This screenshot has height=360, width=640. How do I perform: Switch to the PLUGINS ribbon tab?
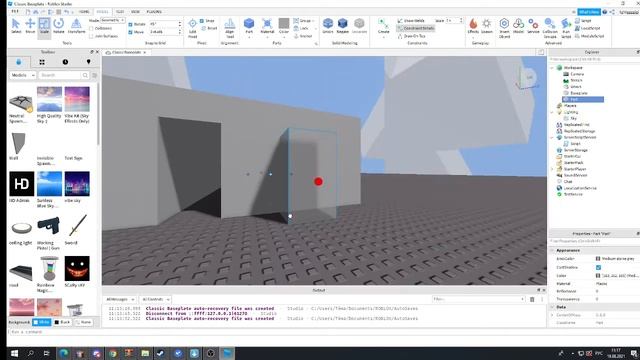pyautogui.click(x=154, y=12)
